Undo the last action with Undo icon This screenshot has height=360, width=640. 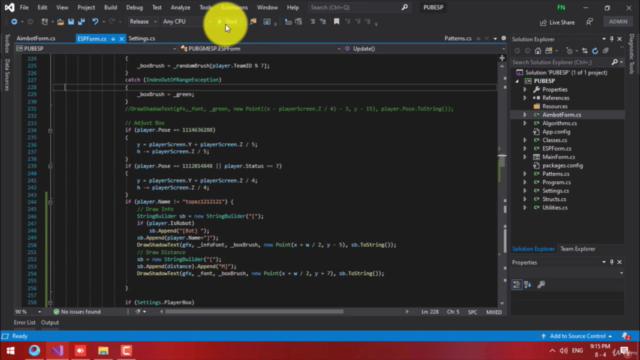95,22
